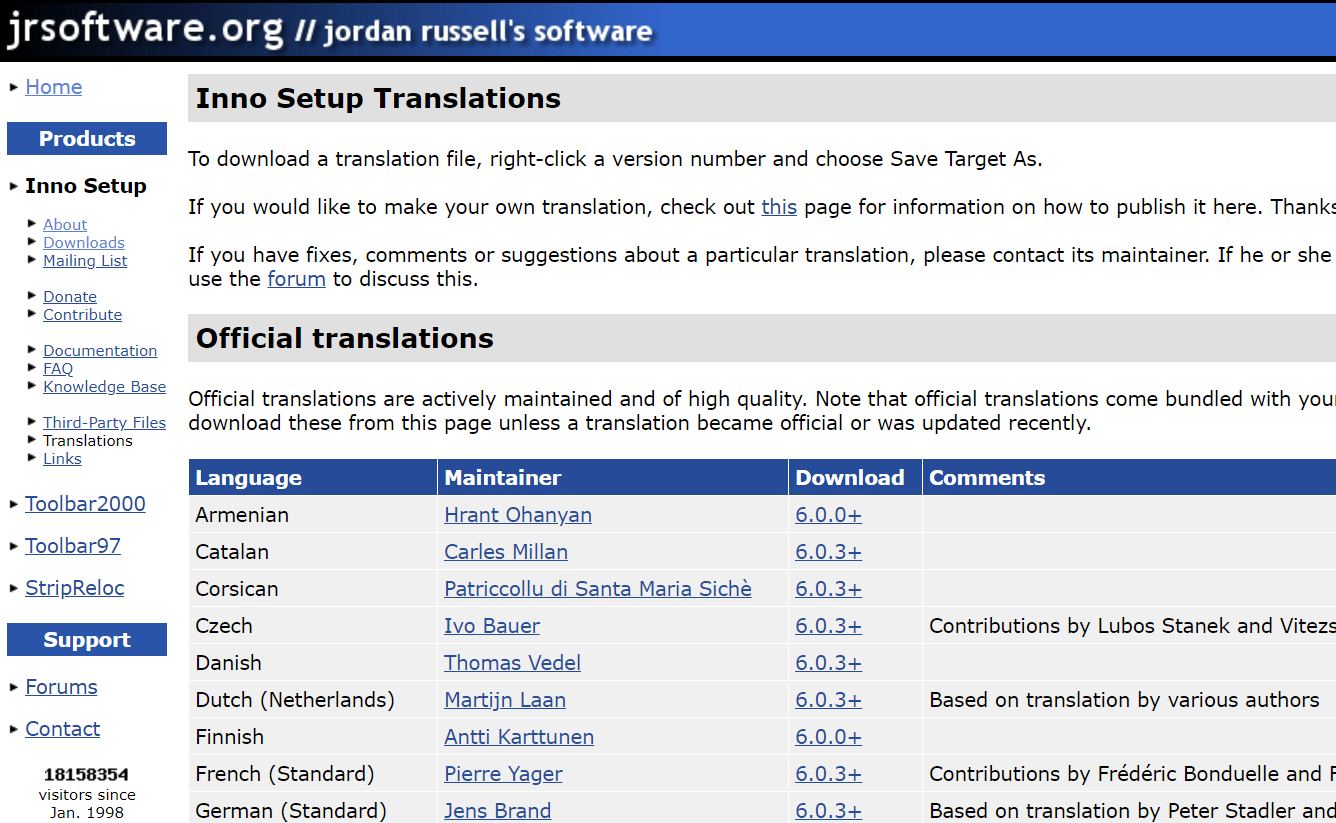Download Dutch translation 6.0.3+
The height and width of the screenshot is (823, 1336).
[x=828, y=700]
